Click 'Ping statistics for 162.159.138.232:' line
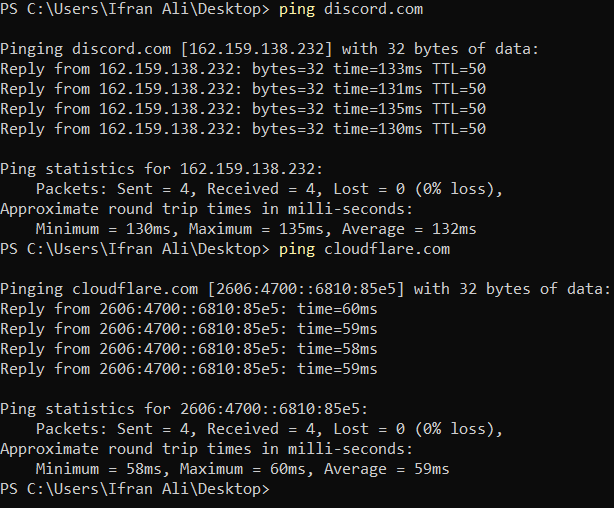Image resolution: width=614 pixels, height=508 pixels. click(x=161, y=169)
